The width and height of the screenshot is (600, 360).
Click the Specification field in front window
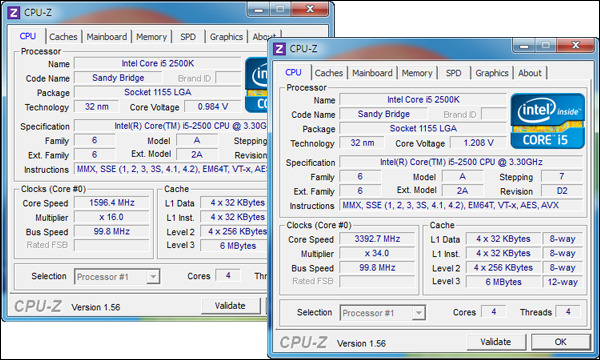461,162
